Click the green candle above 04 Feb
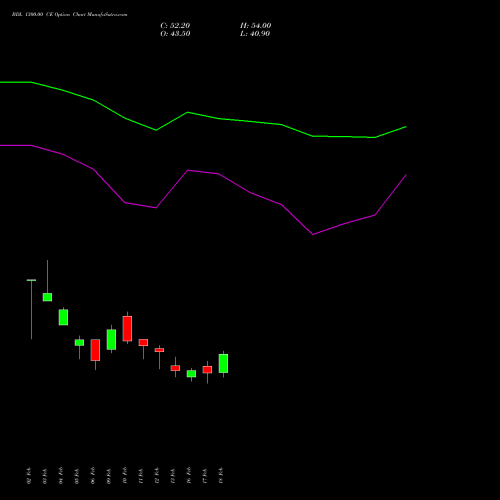 tap(63, 317)
